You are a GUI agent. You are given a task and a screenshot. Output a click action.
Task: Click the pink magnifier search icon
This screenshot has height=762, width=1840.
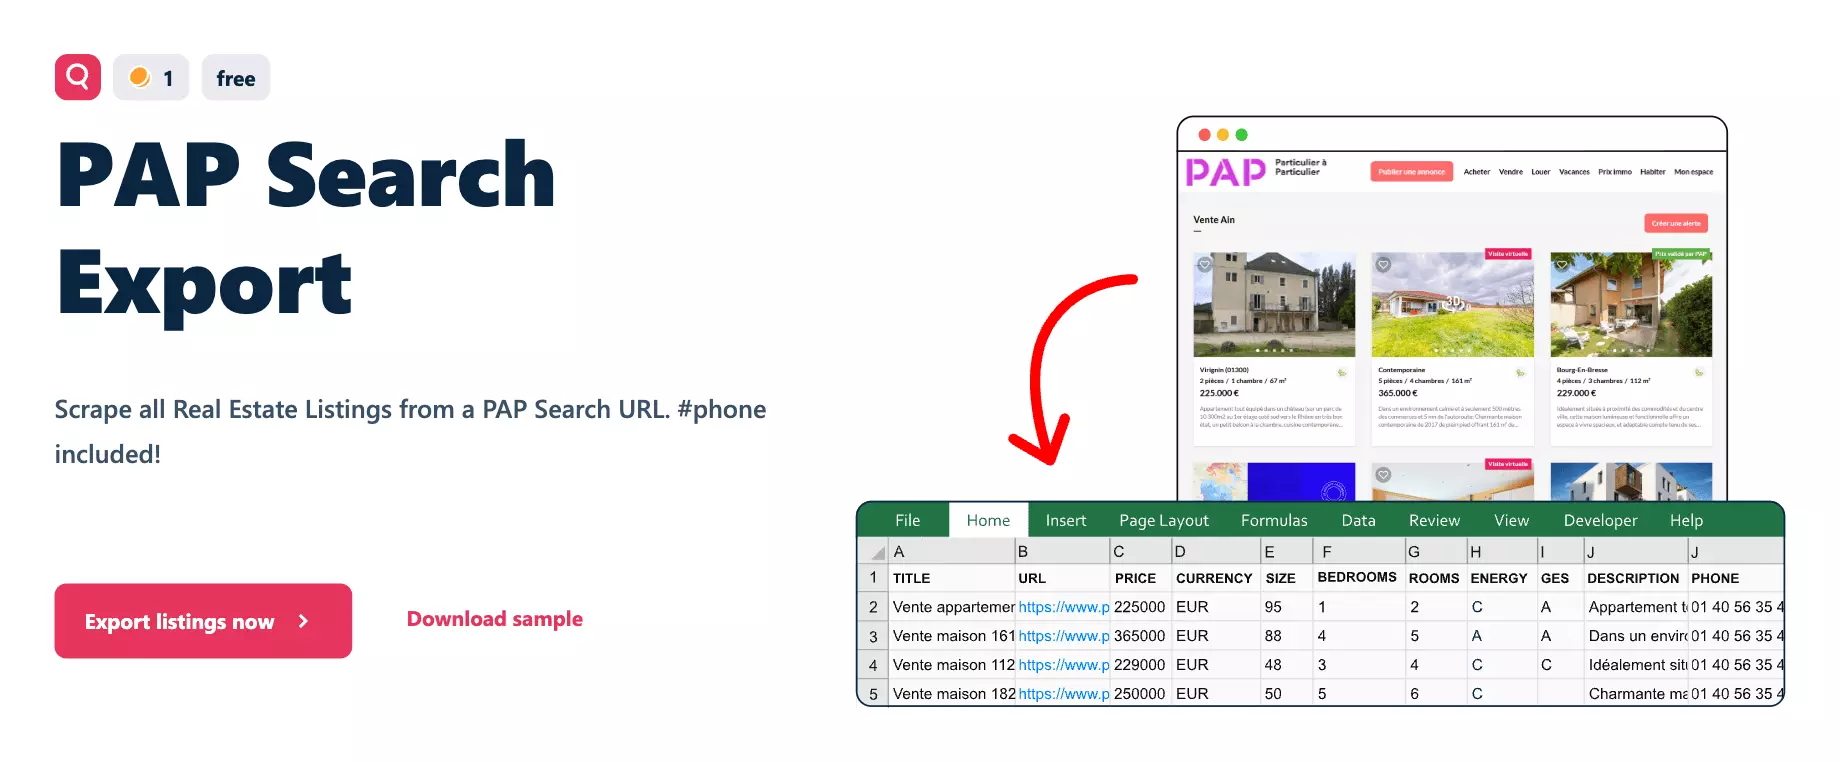pyautogui.click(x=78, y=77)
